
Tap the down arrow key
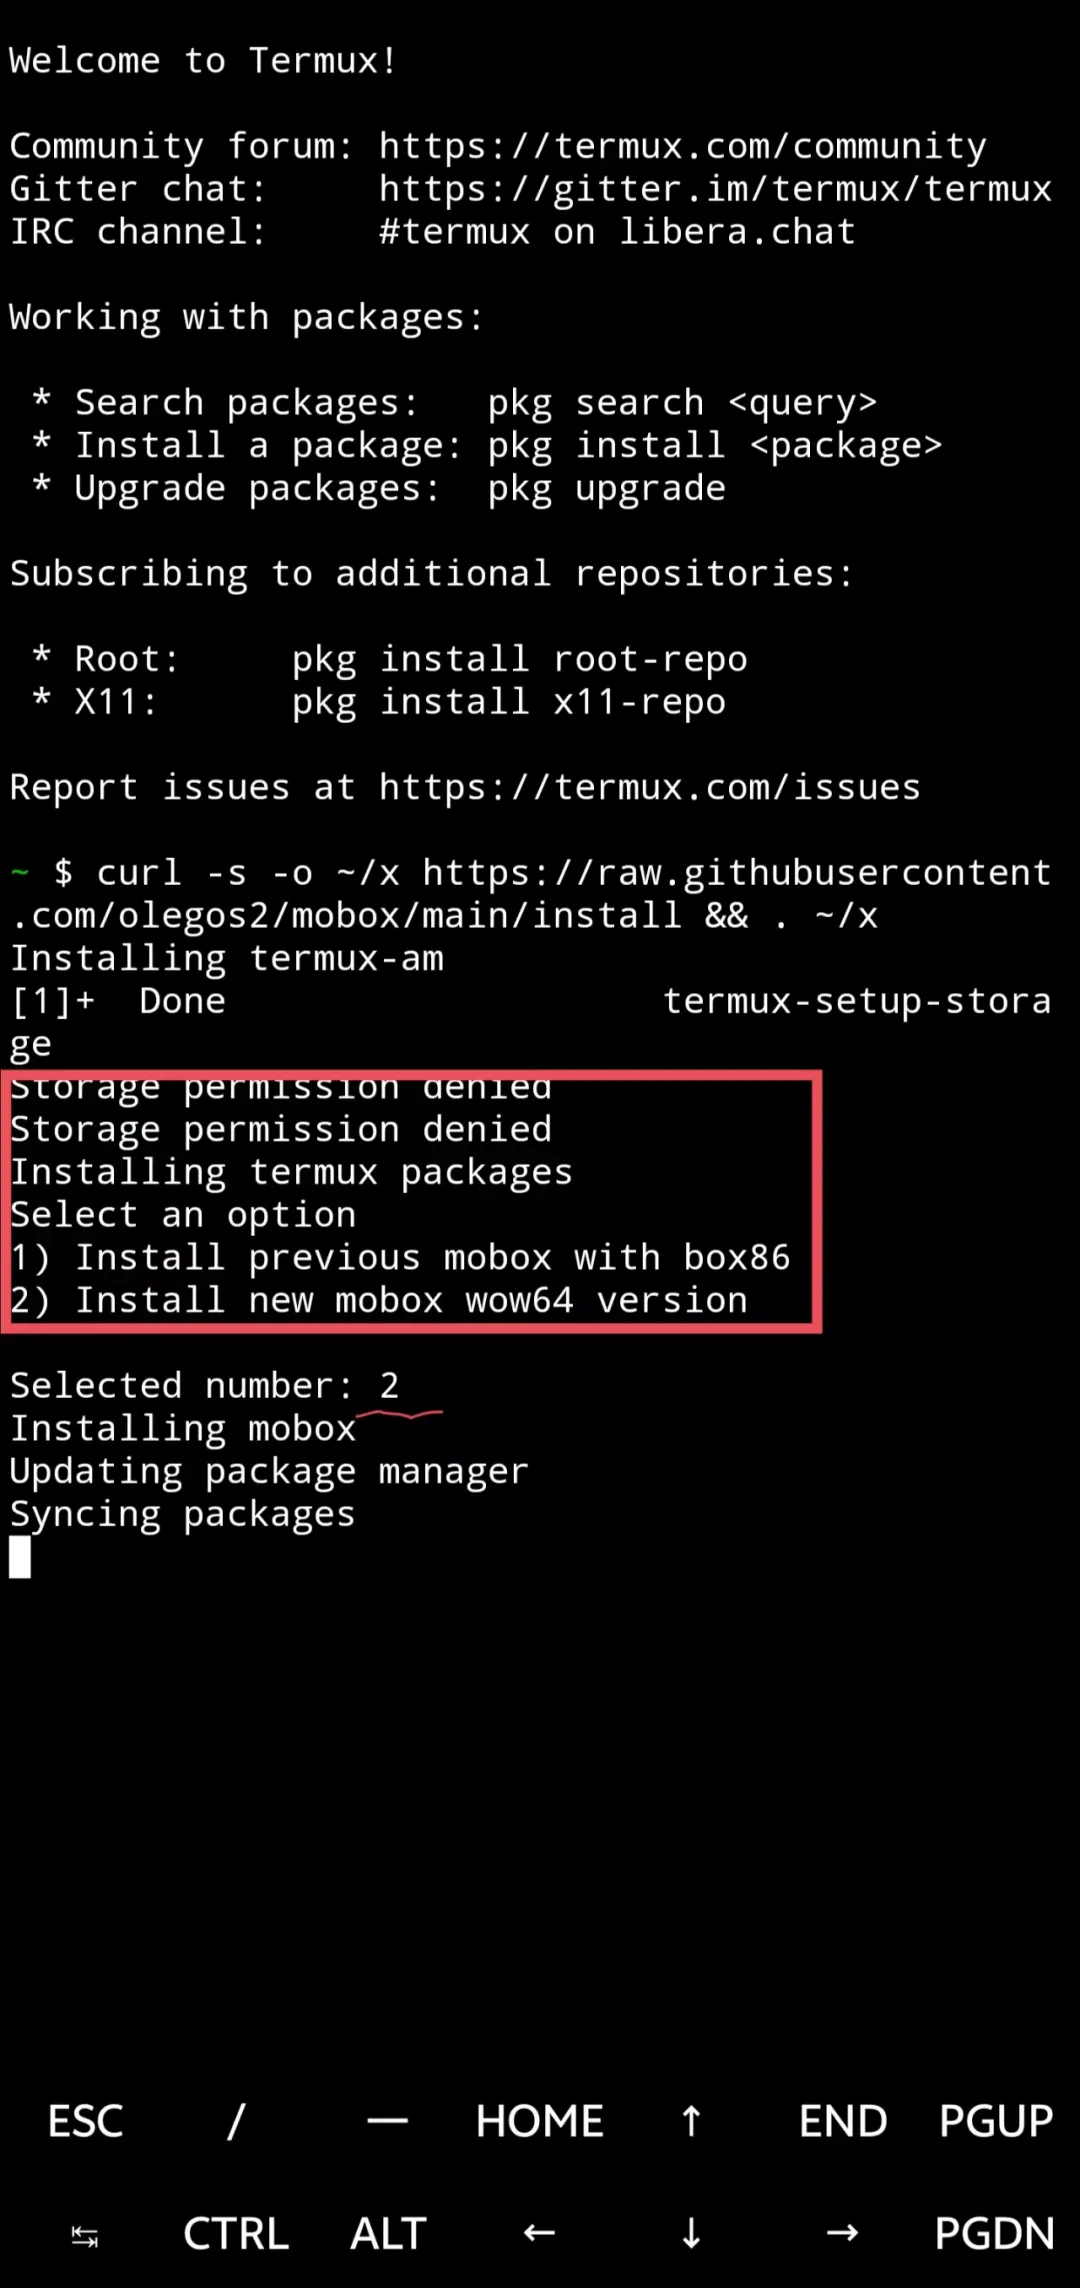(x=691, y=2234)
